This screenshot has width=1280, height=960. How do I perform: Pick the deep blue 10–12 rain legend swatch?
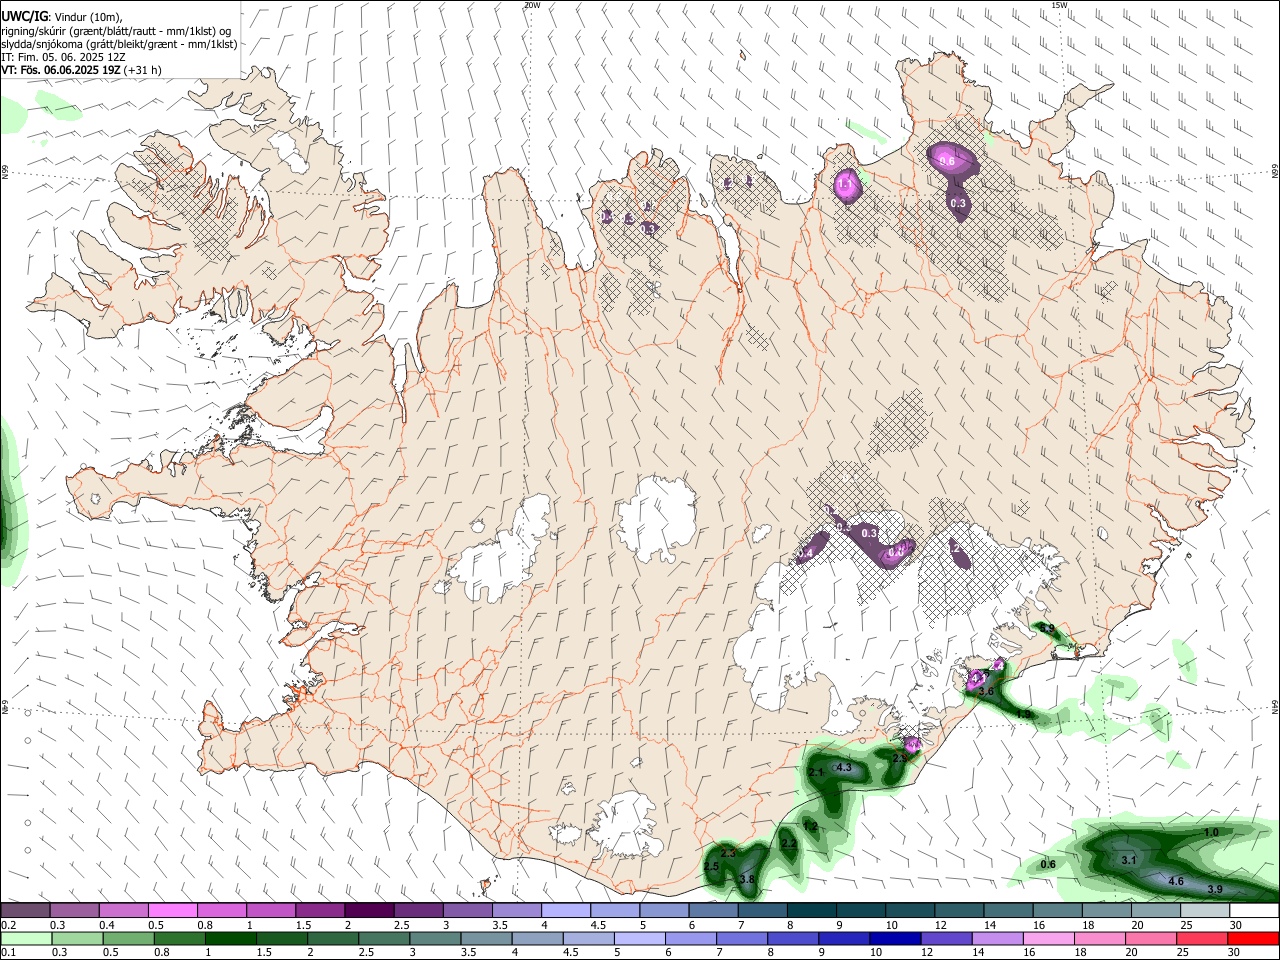[894, 938]
